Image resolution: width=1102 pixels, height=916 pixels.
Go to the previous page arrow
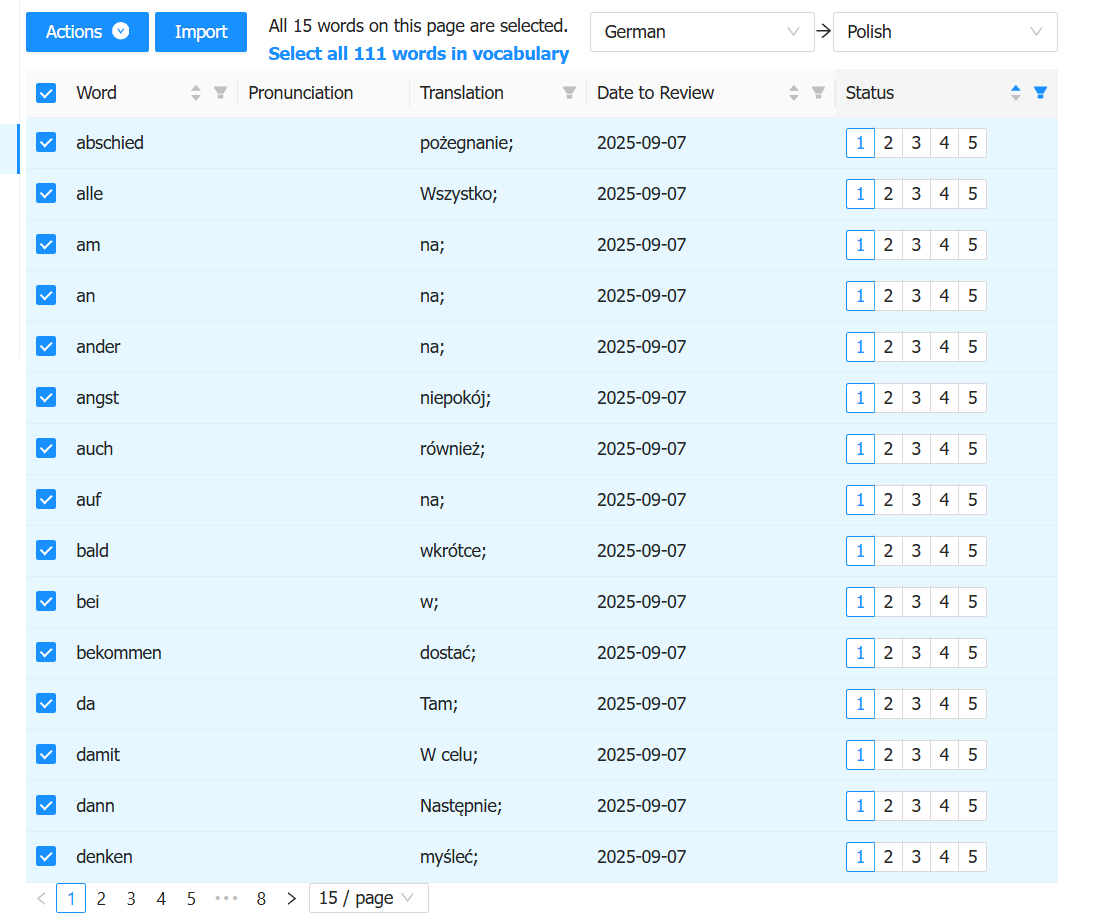41,898
